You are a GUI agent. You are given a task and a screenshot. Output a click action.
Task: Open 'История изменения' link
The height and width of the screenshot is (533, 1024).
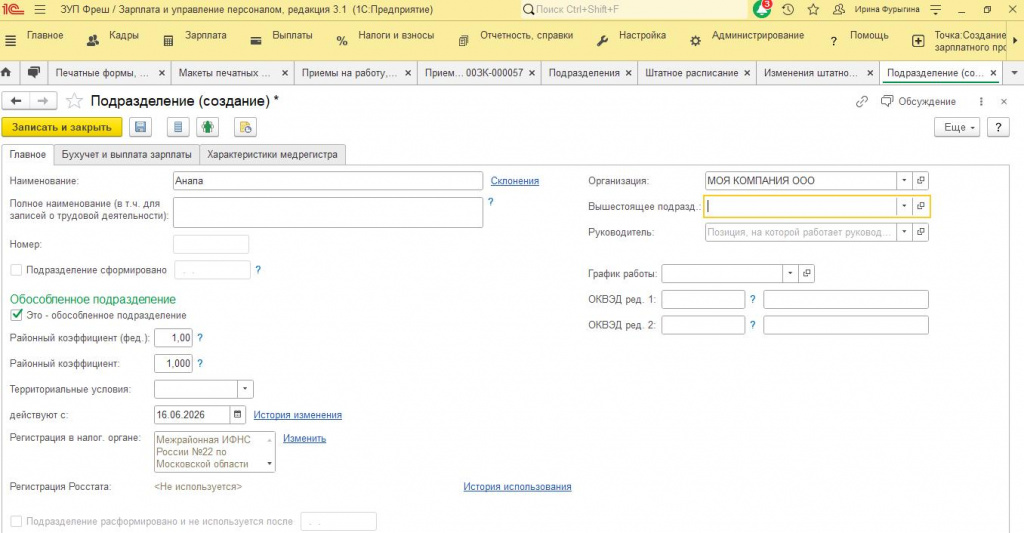pos(298,415)
